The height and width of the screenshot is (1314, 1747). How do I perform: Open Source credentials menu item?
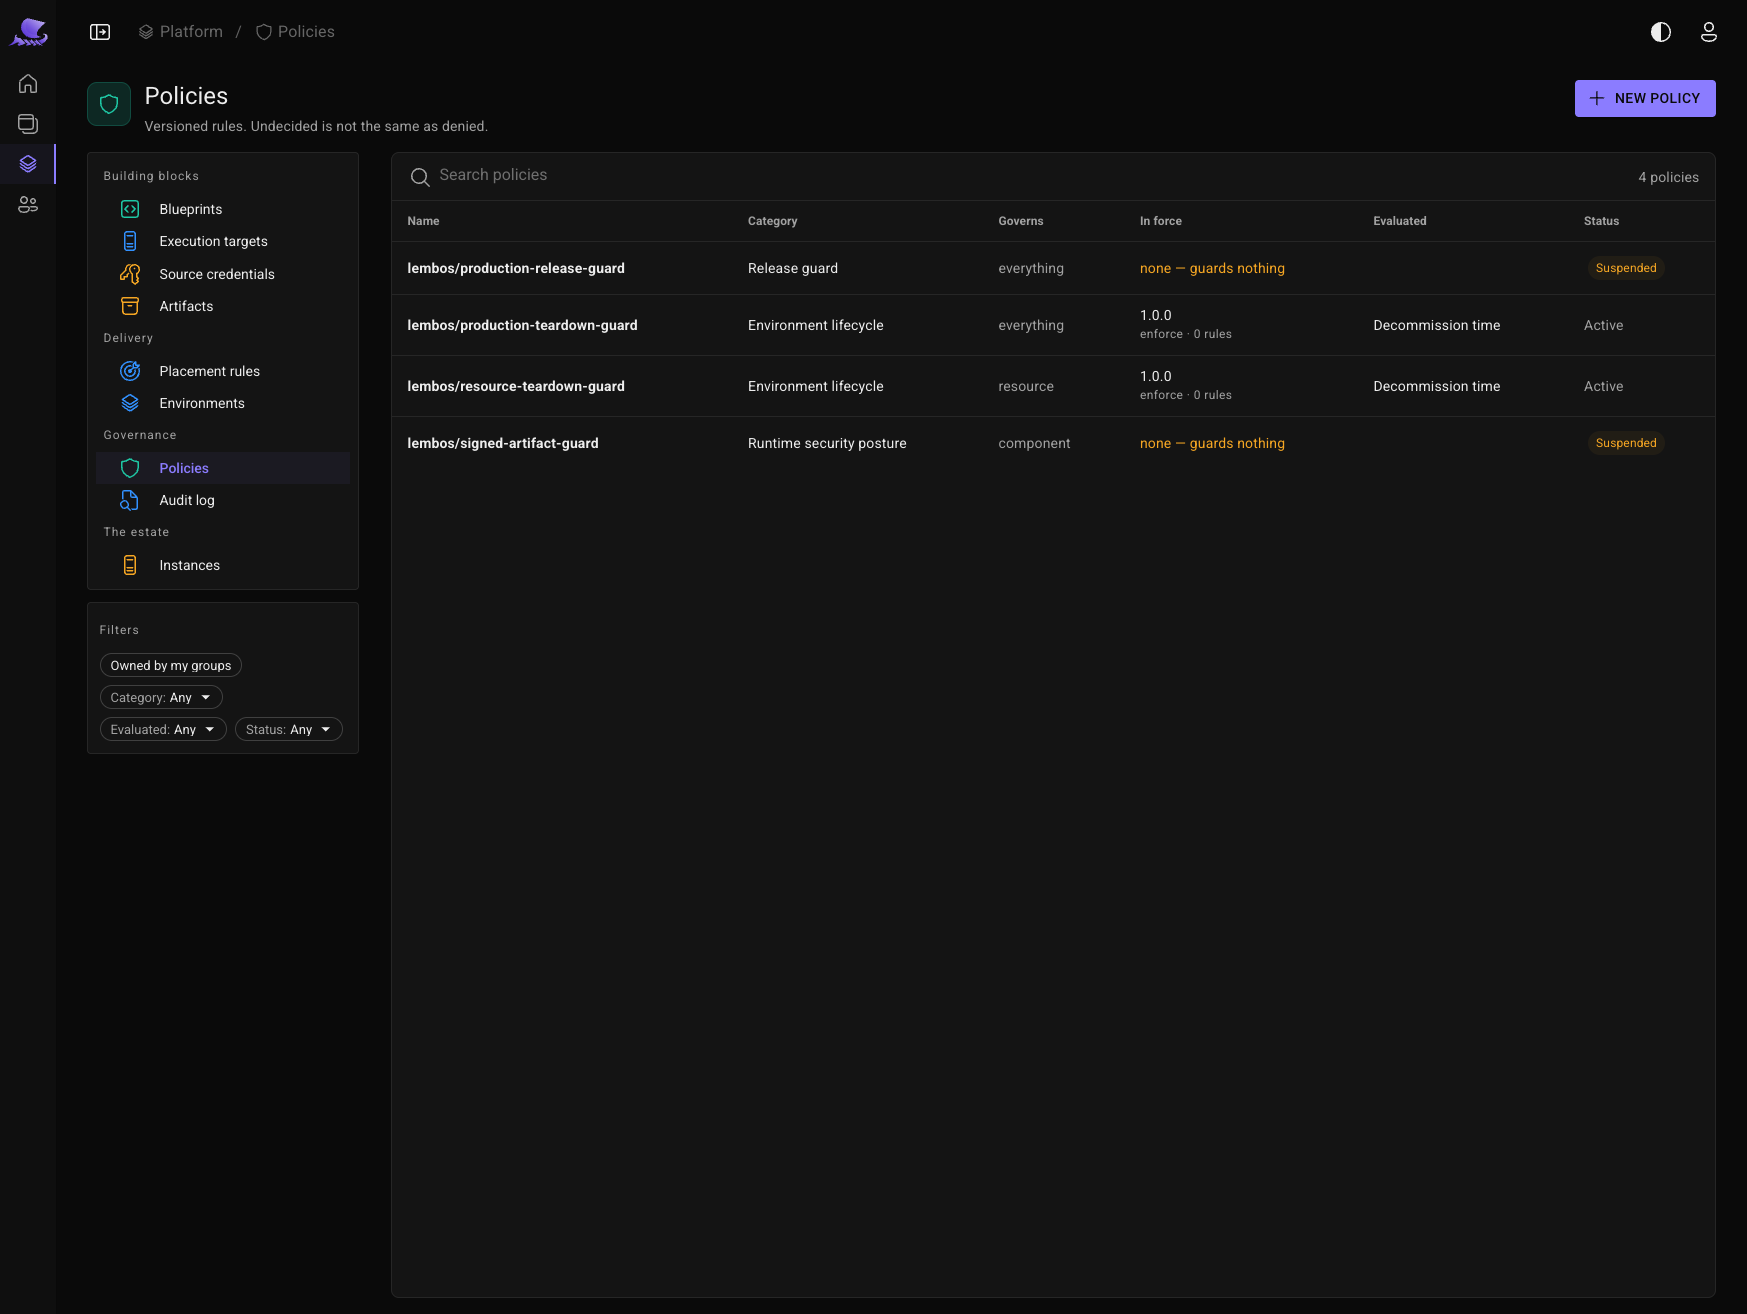click(x=223, y=274)
